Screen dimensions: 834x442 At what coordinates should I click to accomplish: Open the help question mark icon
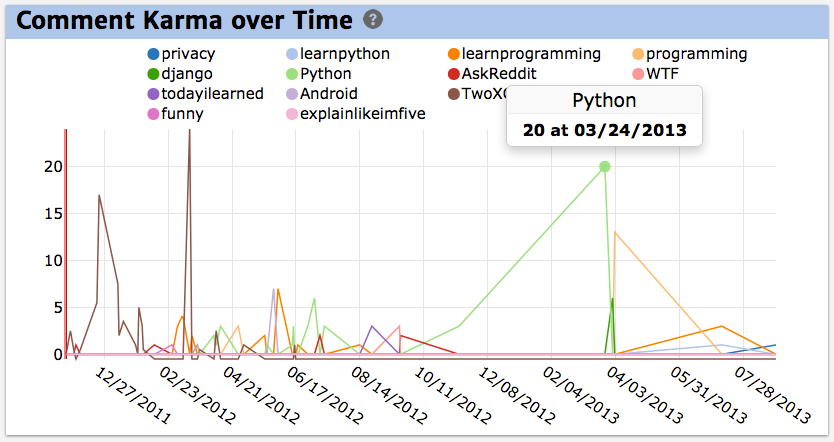[373, 20]
